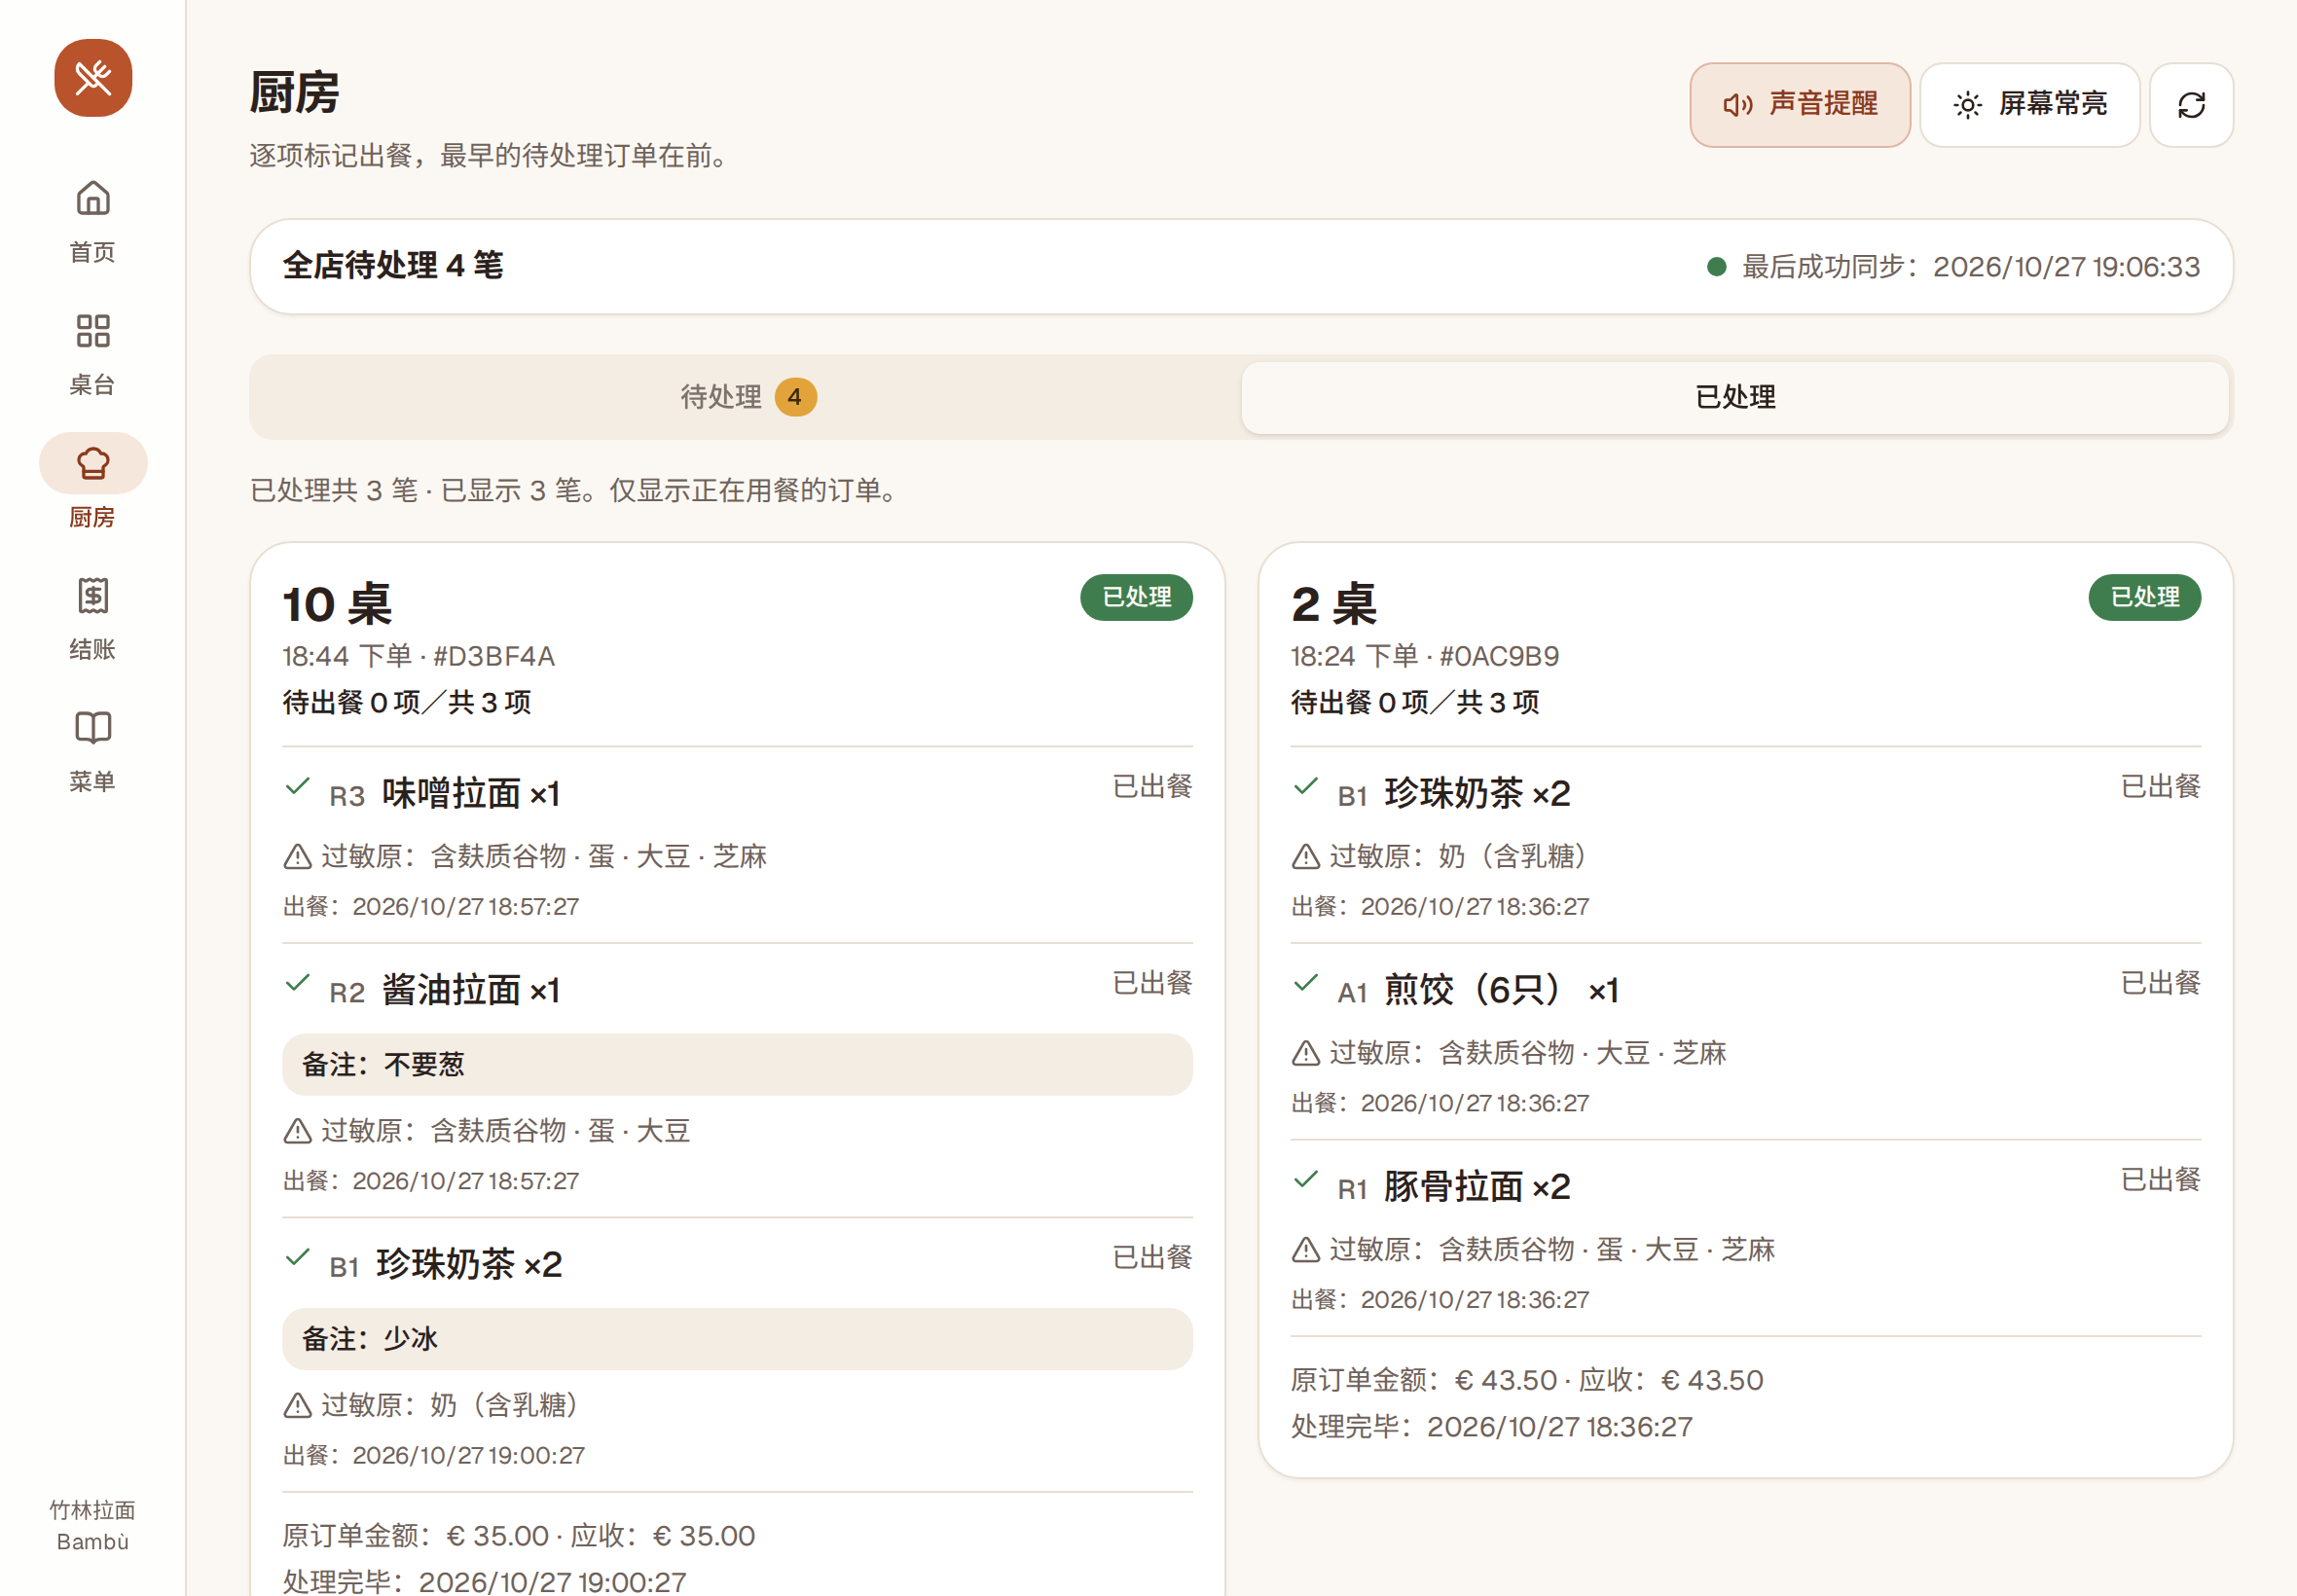Refresh the kitchen order list
Image resolution: width=2297 pixels, height=1596 pixels.
(2191, 105)
